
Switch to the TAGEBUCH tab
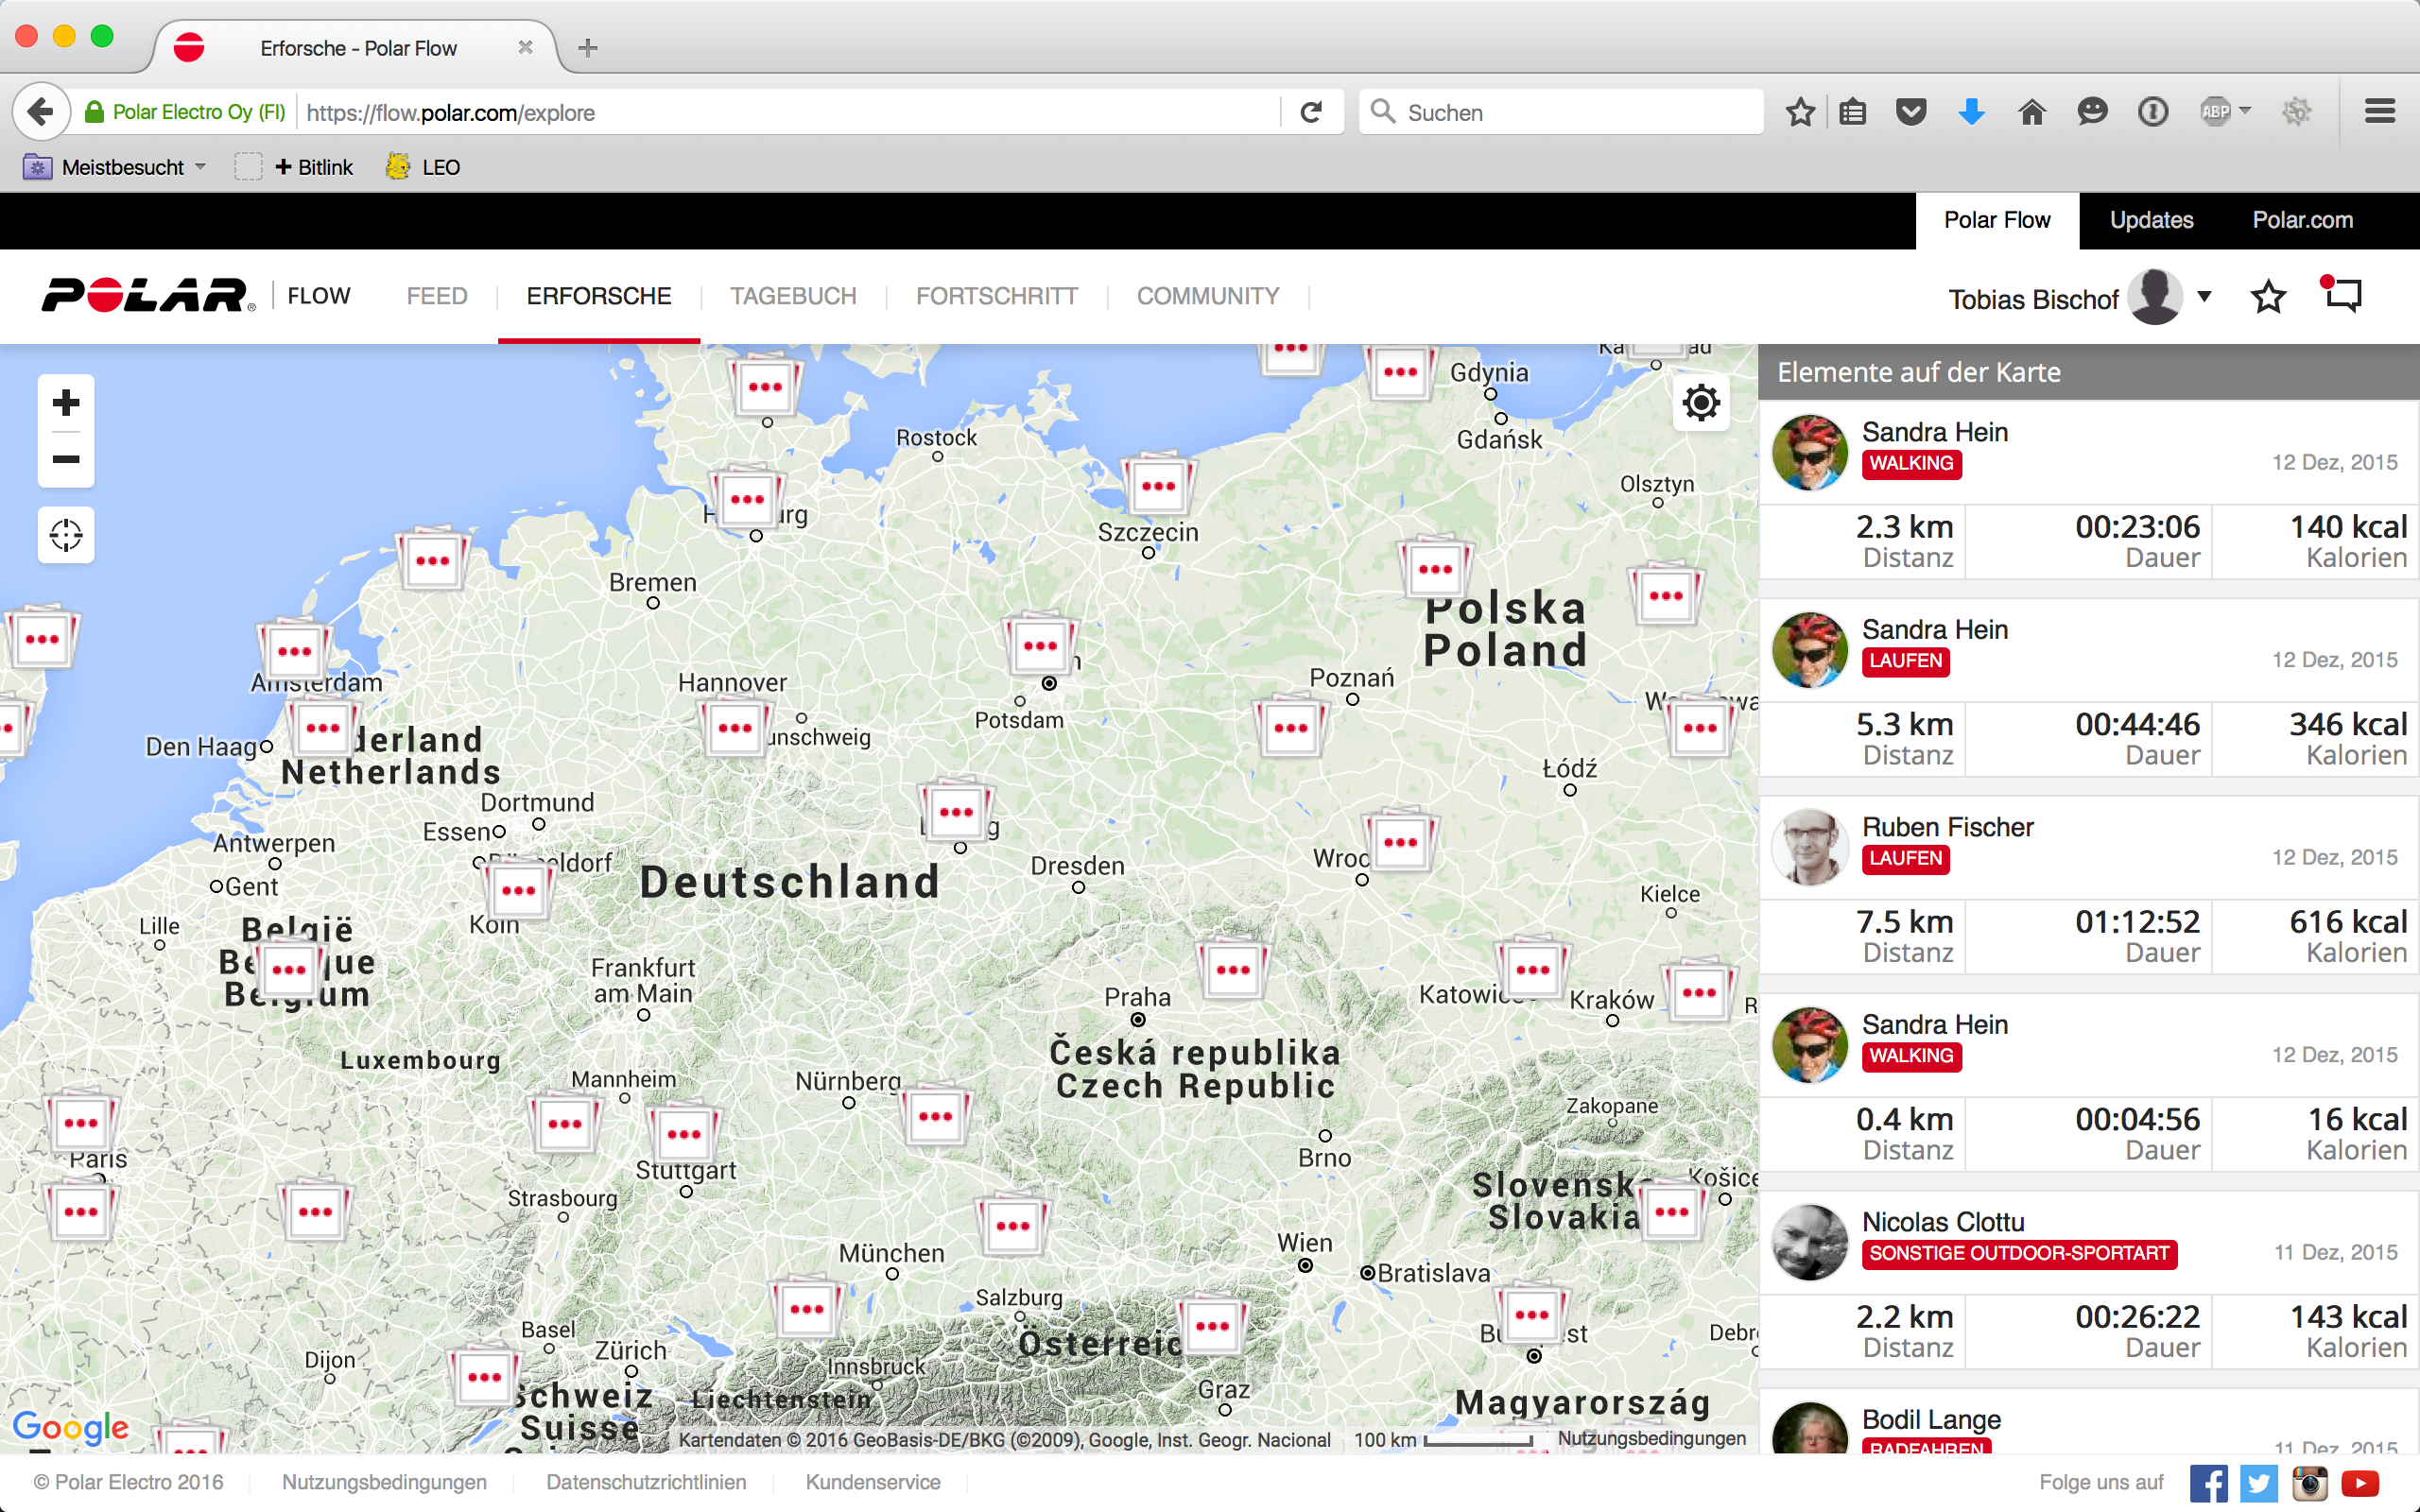coord(793,296)
